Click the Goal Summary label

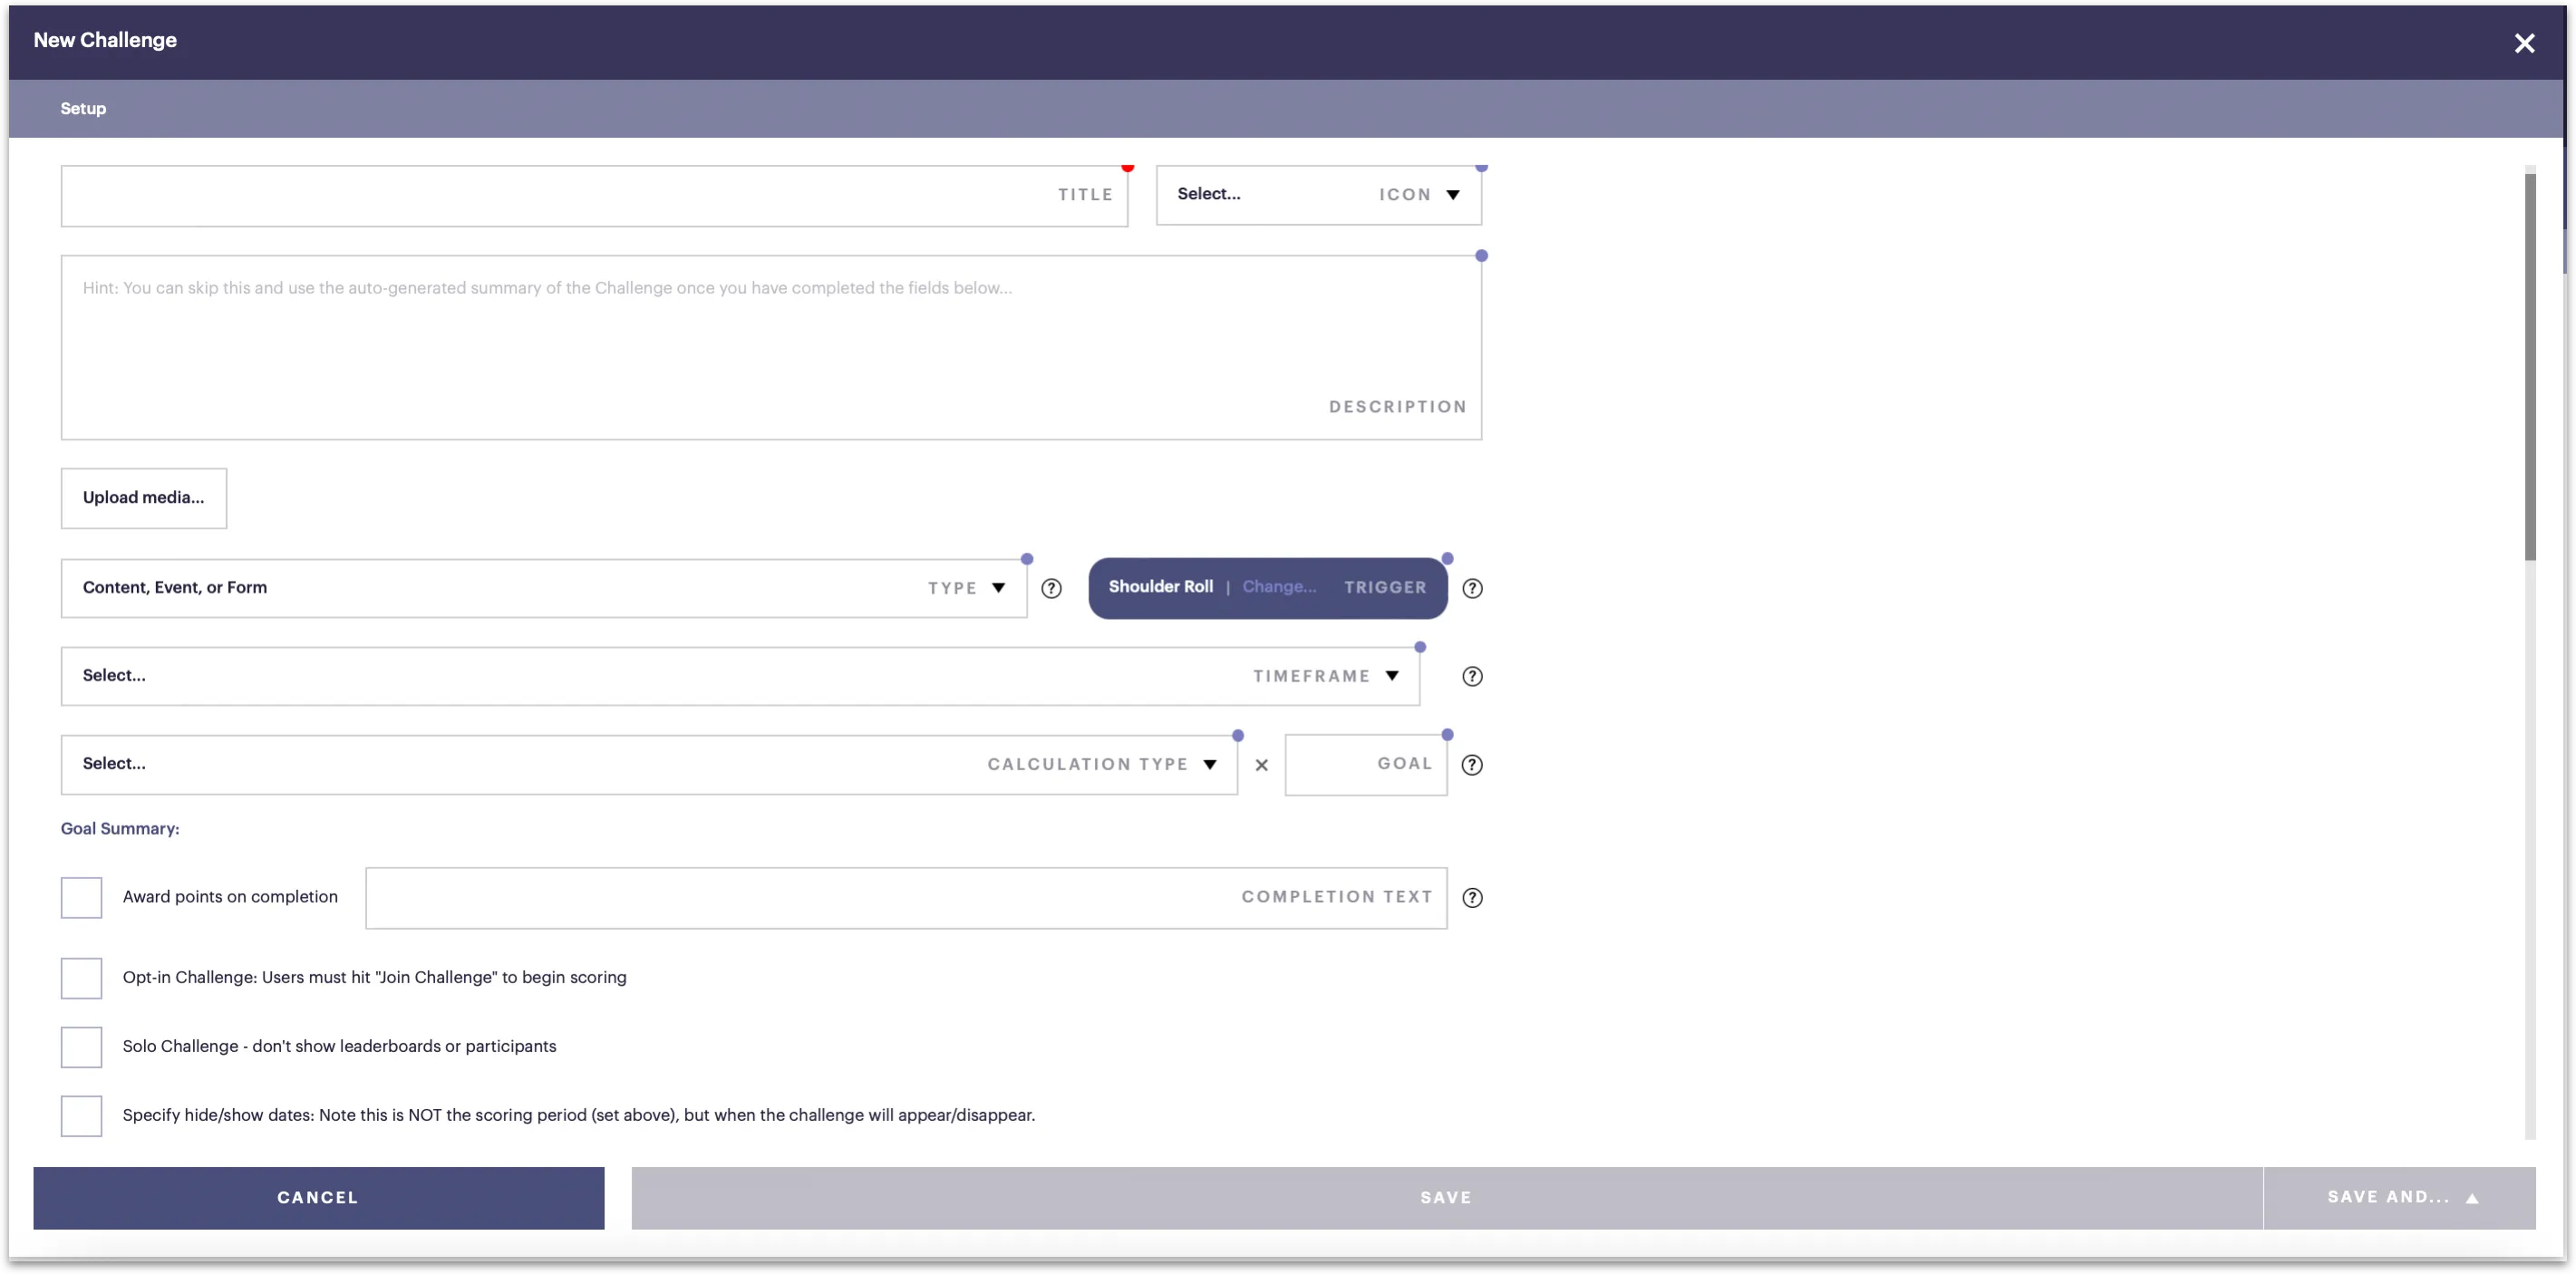pos(120,829)
